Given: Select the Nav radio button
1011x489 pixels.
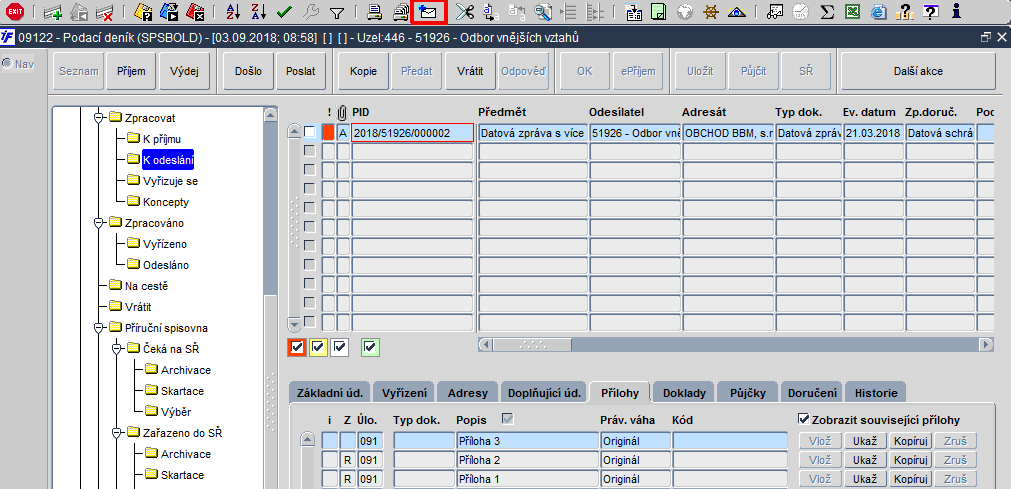Looking at the screenshot, I should click(8, 63).
